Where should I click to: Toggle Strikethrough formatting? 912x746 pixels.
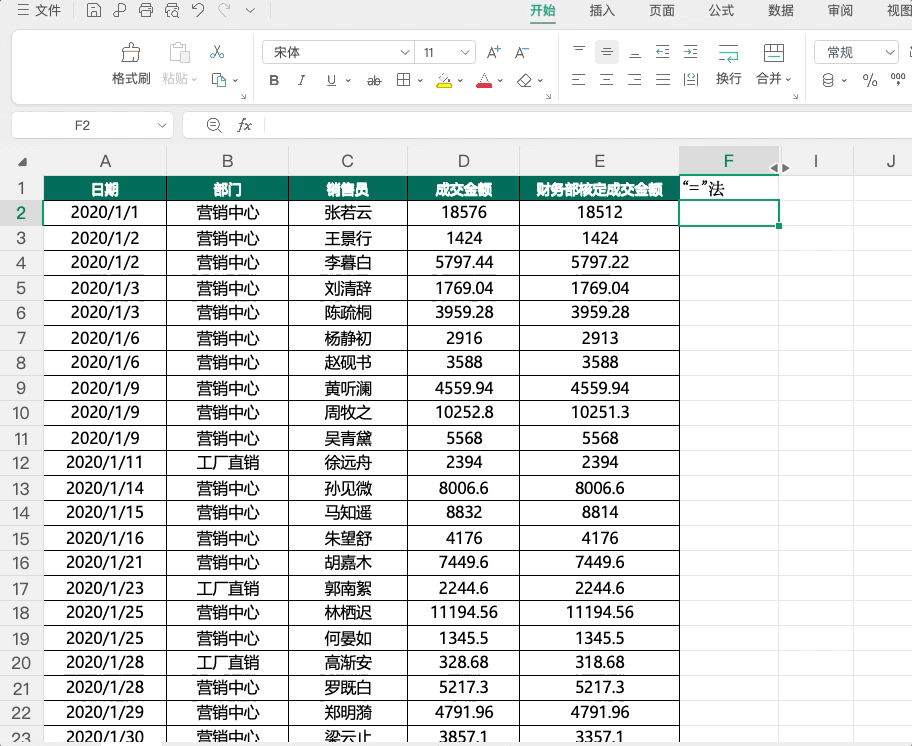[x=374, y=80]
